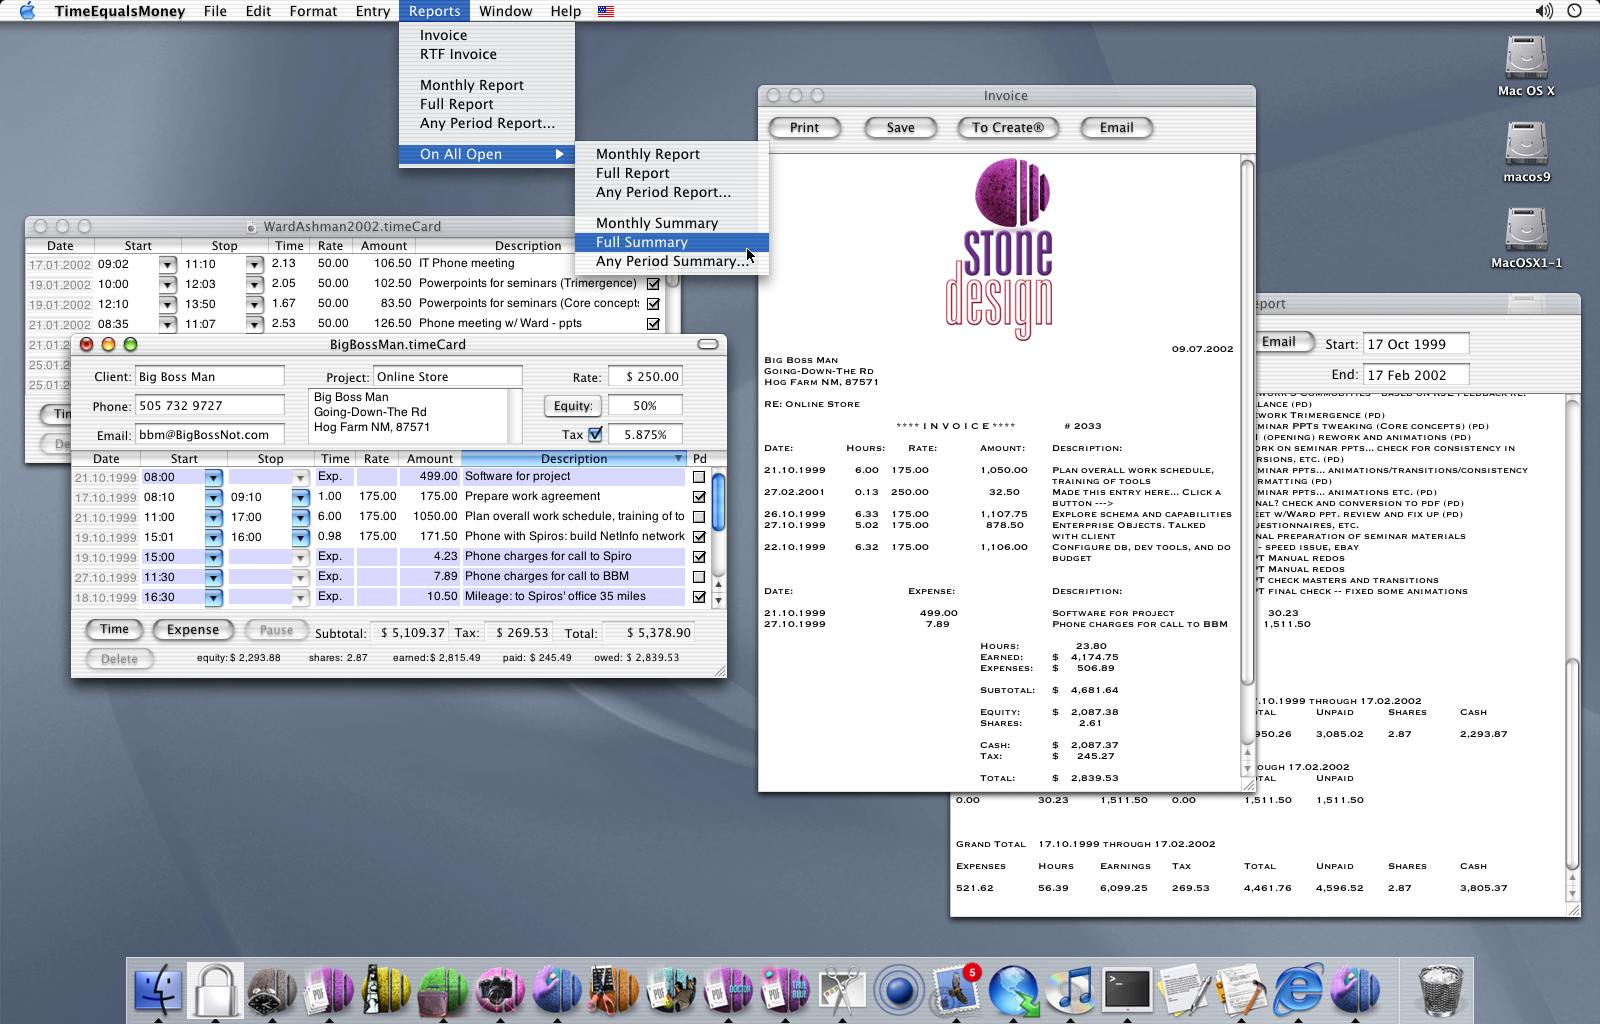
Task: Choose Full Summary in the submenu
Action: pyautogui.click(x=672, y=242)
